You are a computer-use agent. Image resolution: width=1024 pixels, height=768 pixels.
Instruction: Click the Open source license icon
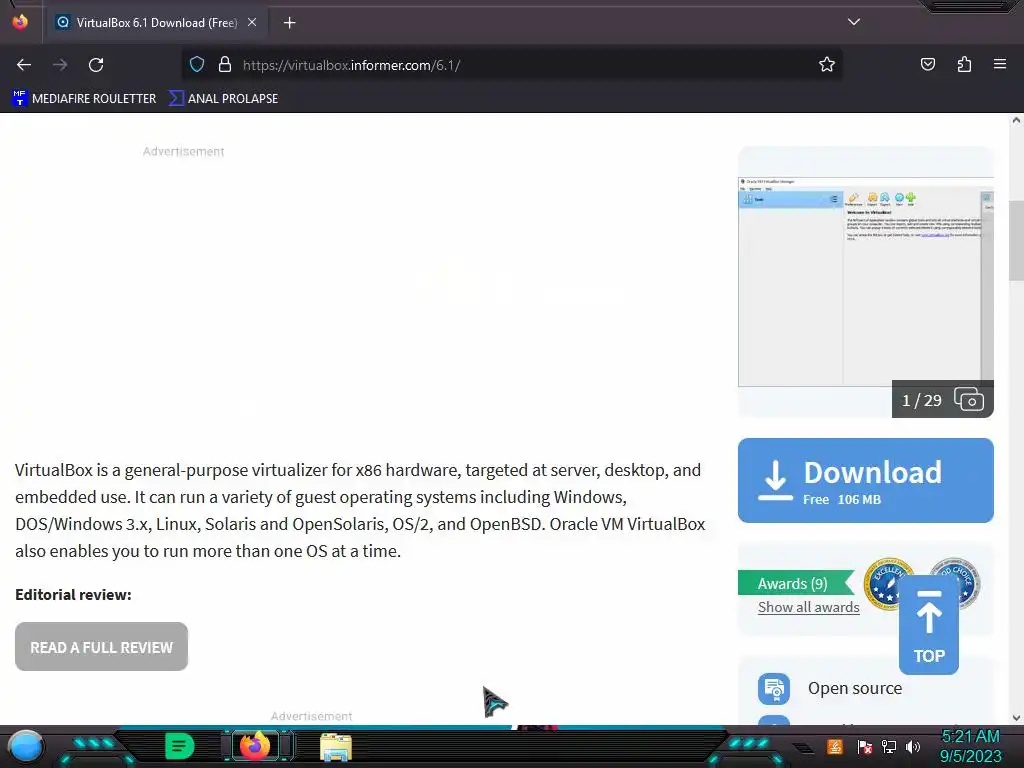774,688
